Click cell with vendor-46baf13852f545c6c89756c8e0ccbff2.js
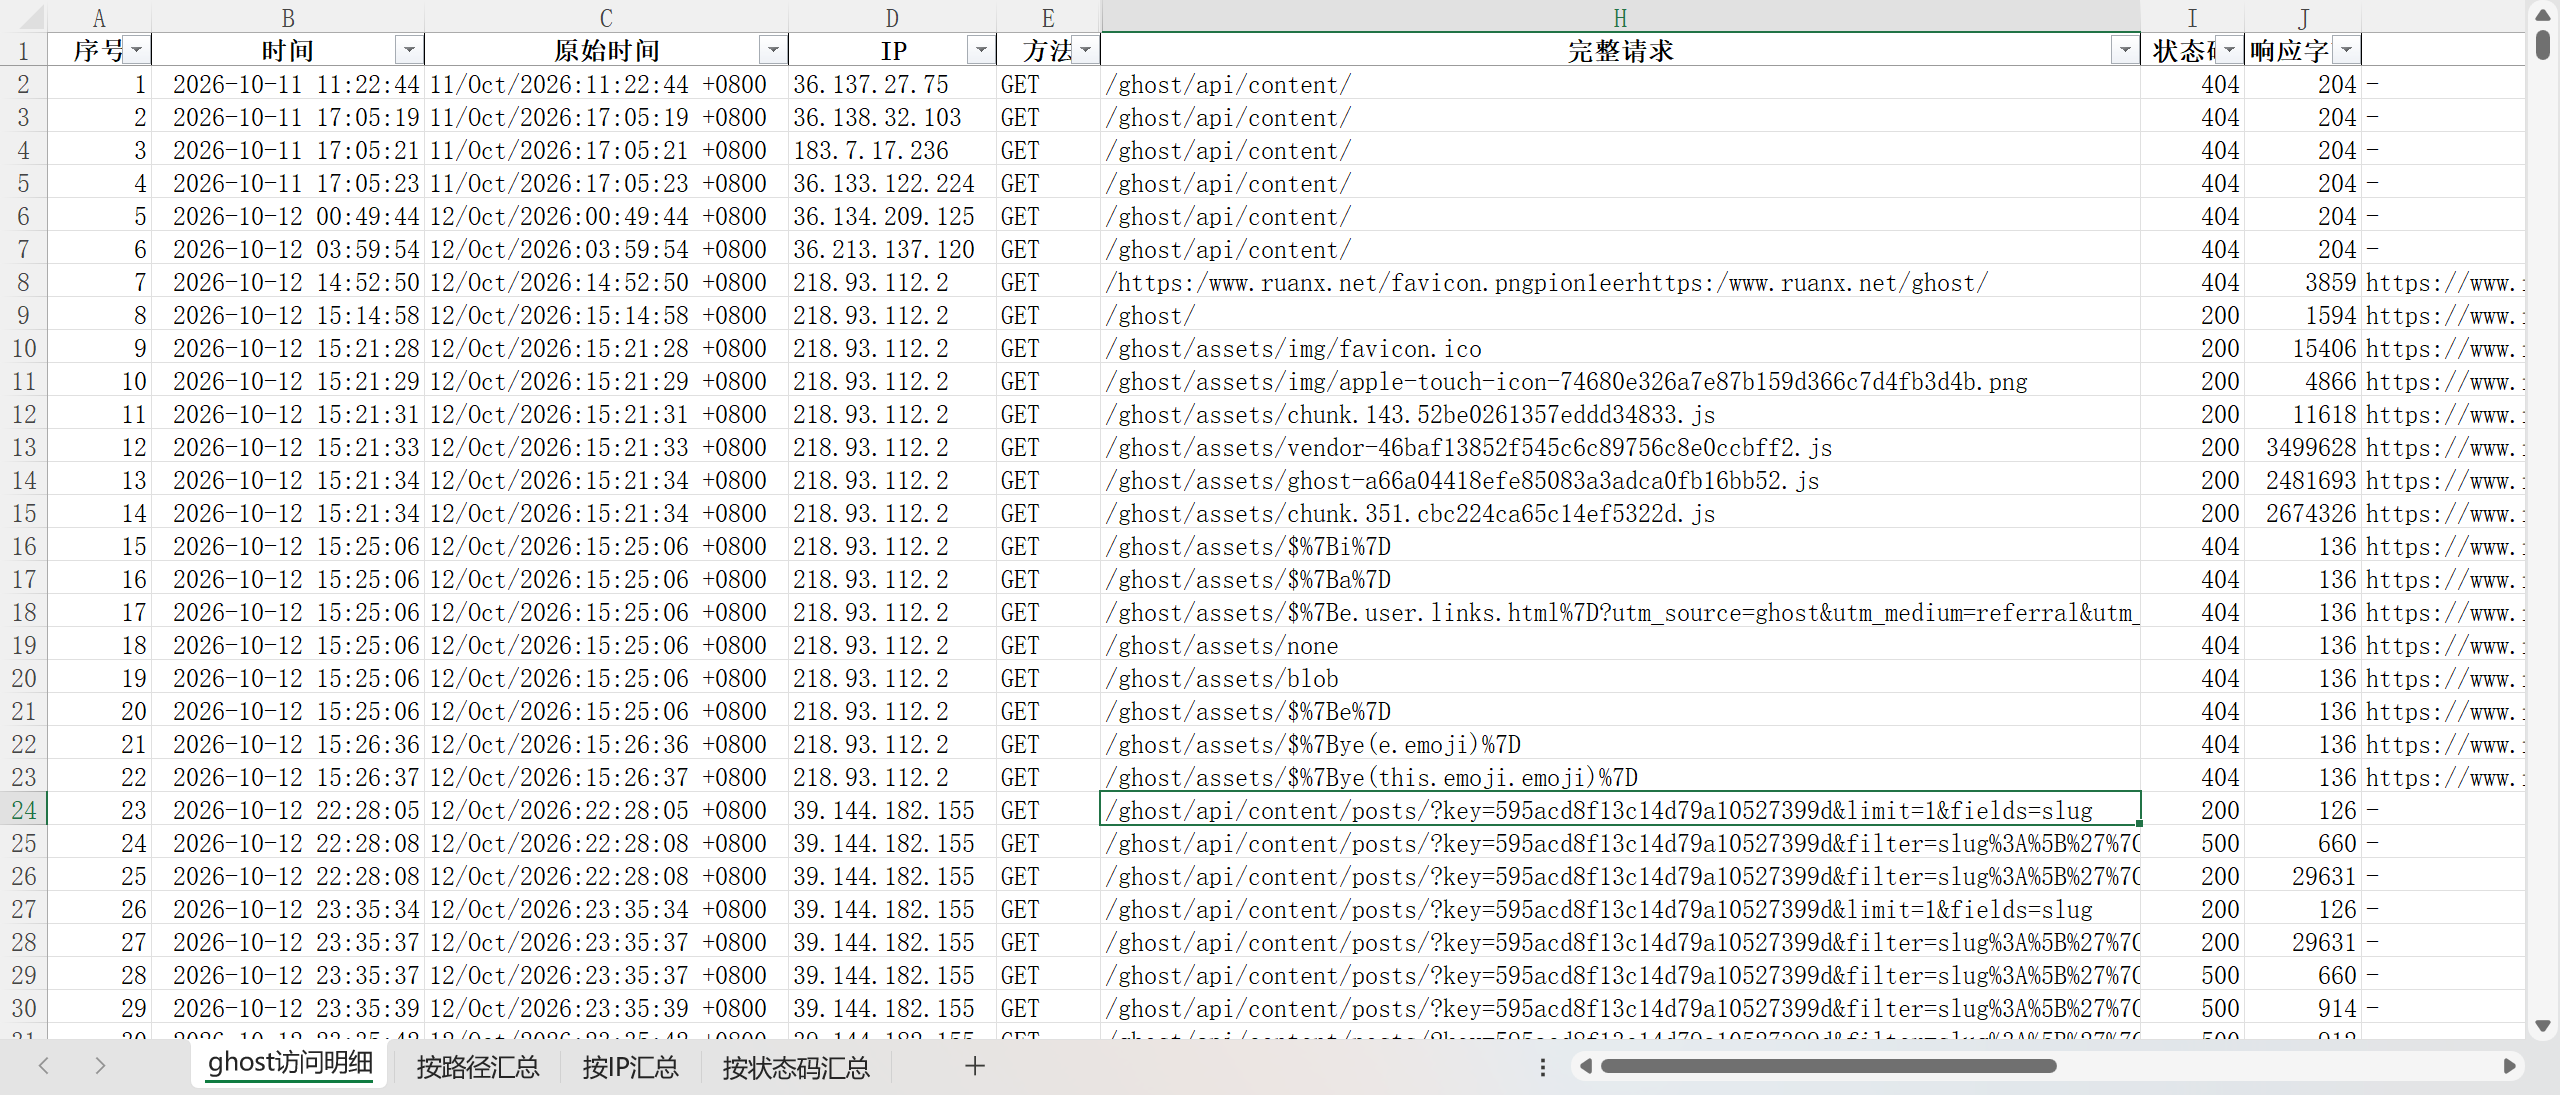 coord(1620,447)
